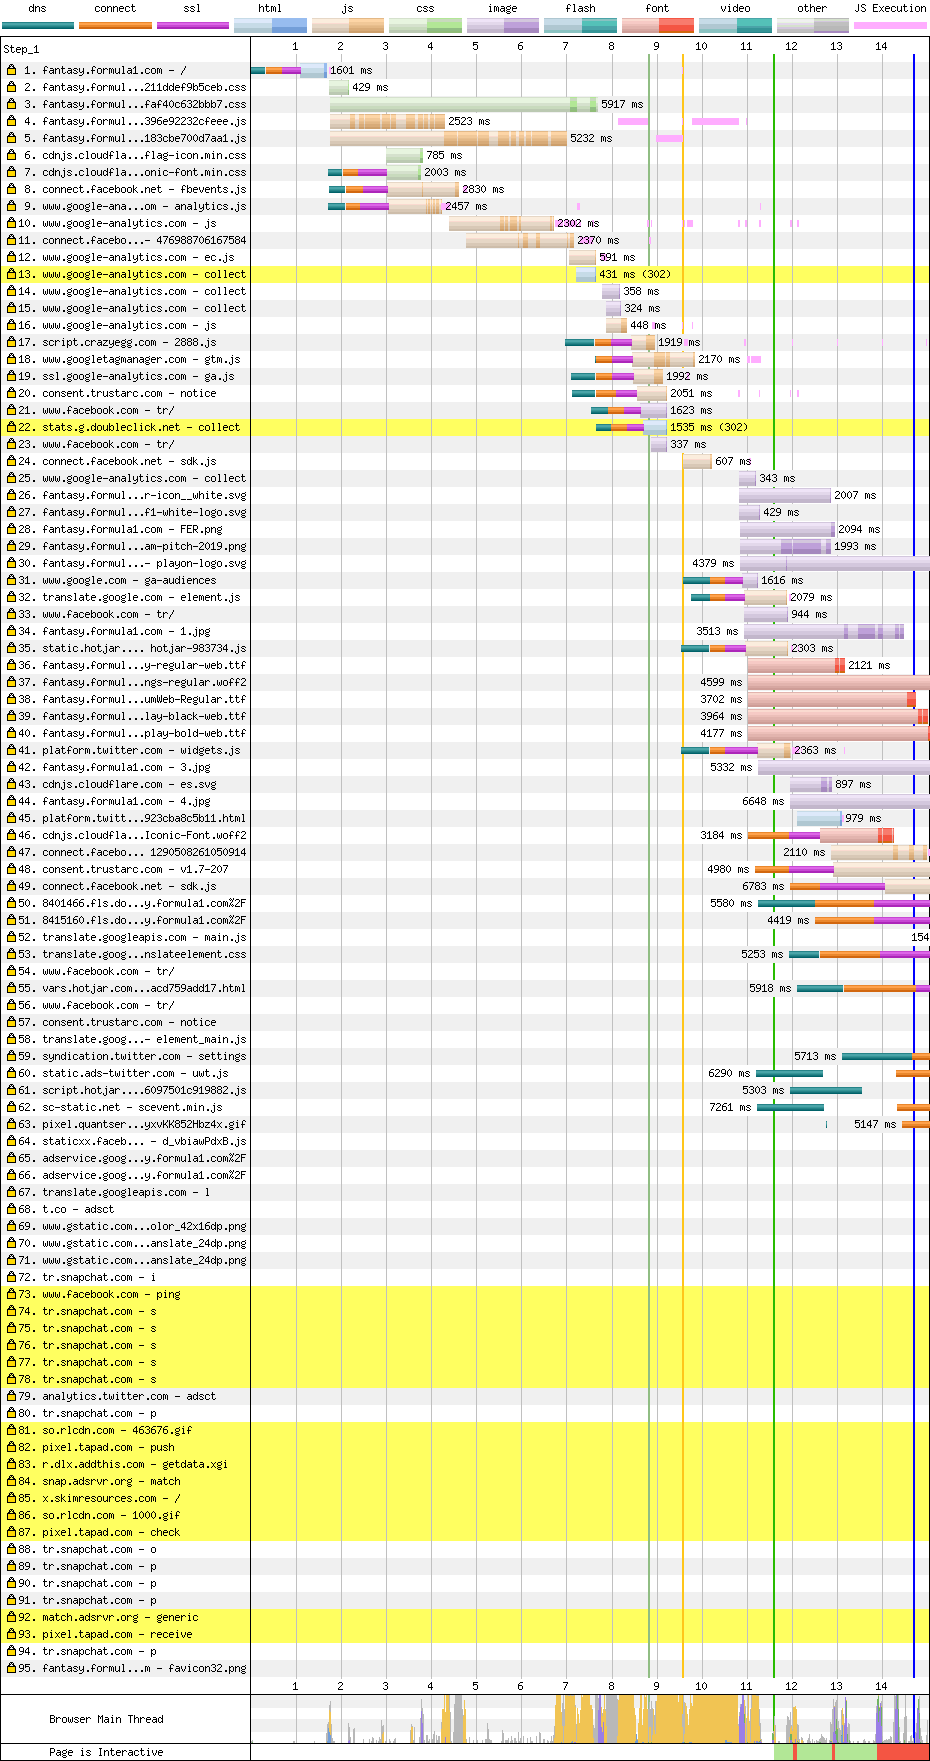Image resolution: width=930 pixels, height=1761 pixels.
Task: Select the lock icon on row 95 favicon32.png
Action: [12, 1668]
